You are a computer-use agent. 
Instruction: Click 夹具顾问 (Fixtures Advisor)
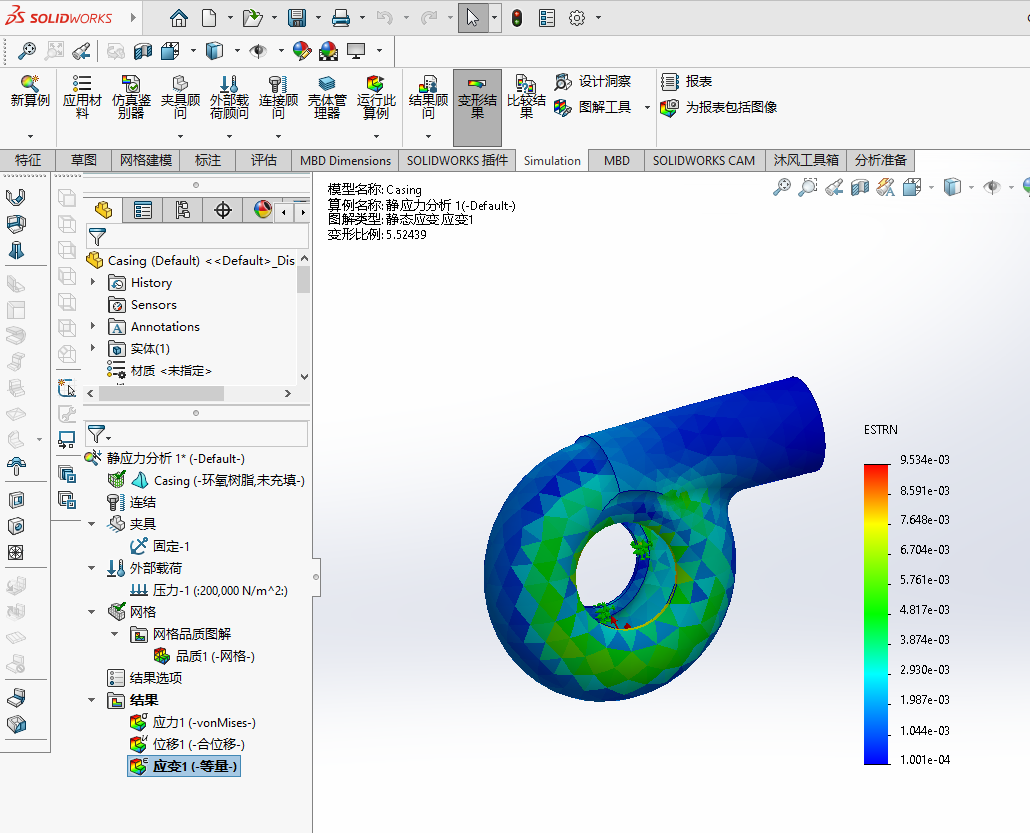[180, 97]
